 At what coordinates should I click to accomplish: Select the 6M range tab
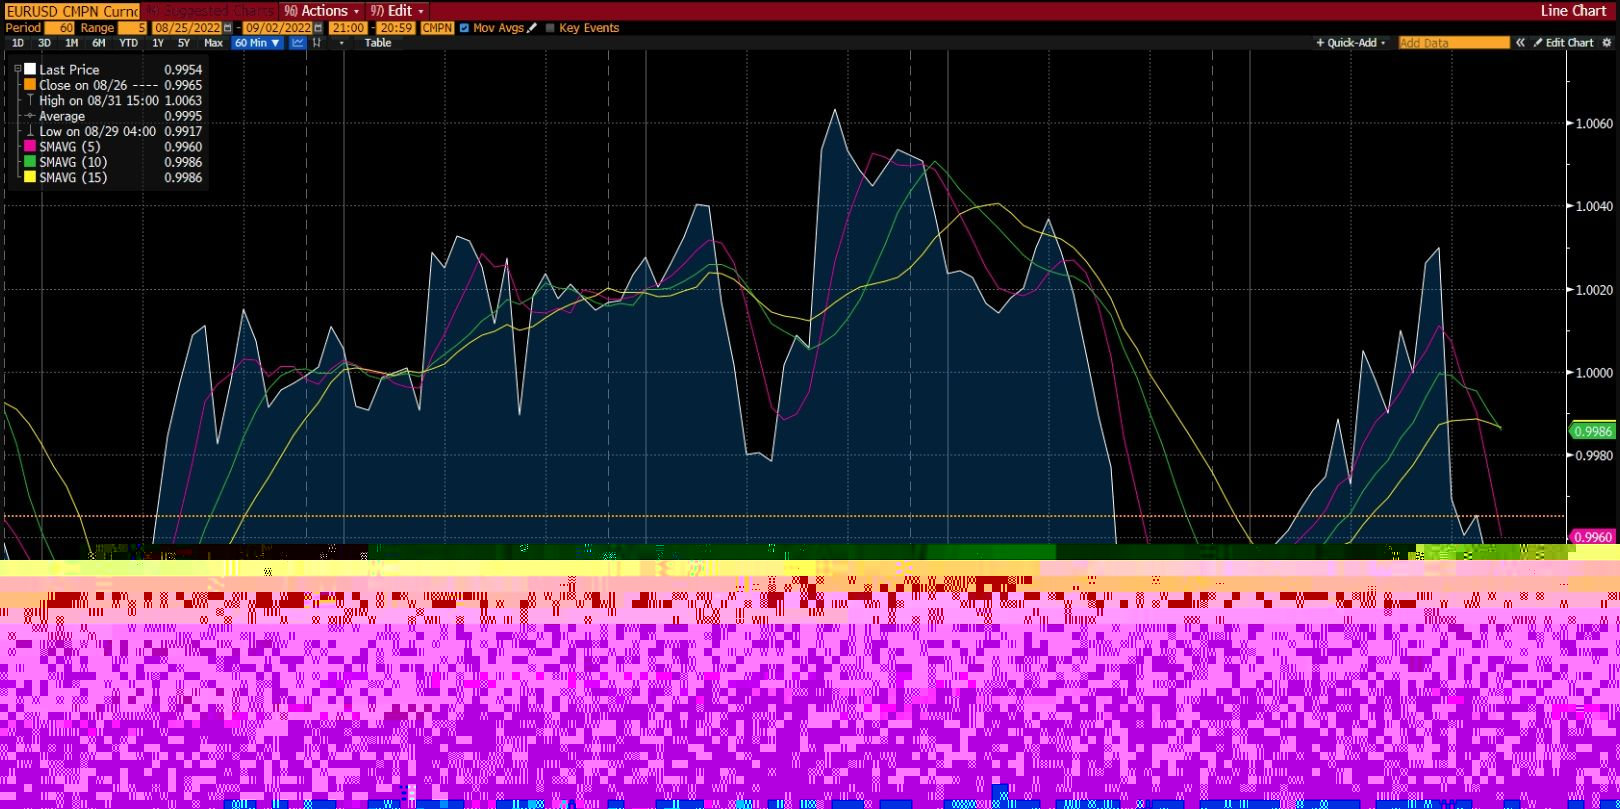coord(98,43)
